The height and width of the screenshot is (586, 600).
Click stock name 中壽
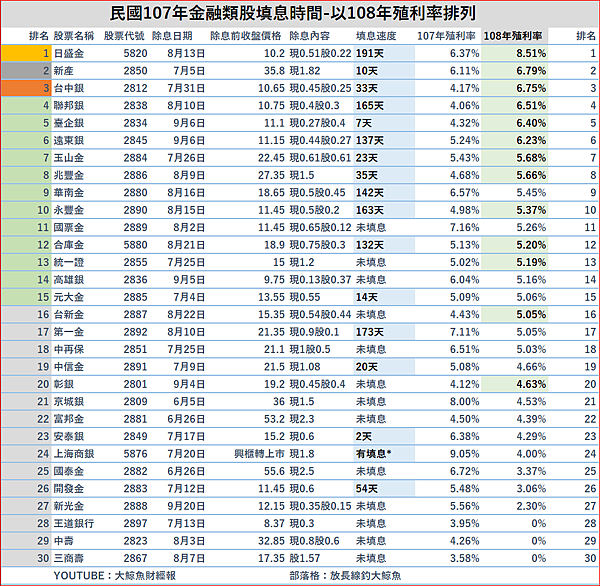64,541
